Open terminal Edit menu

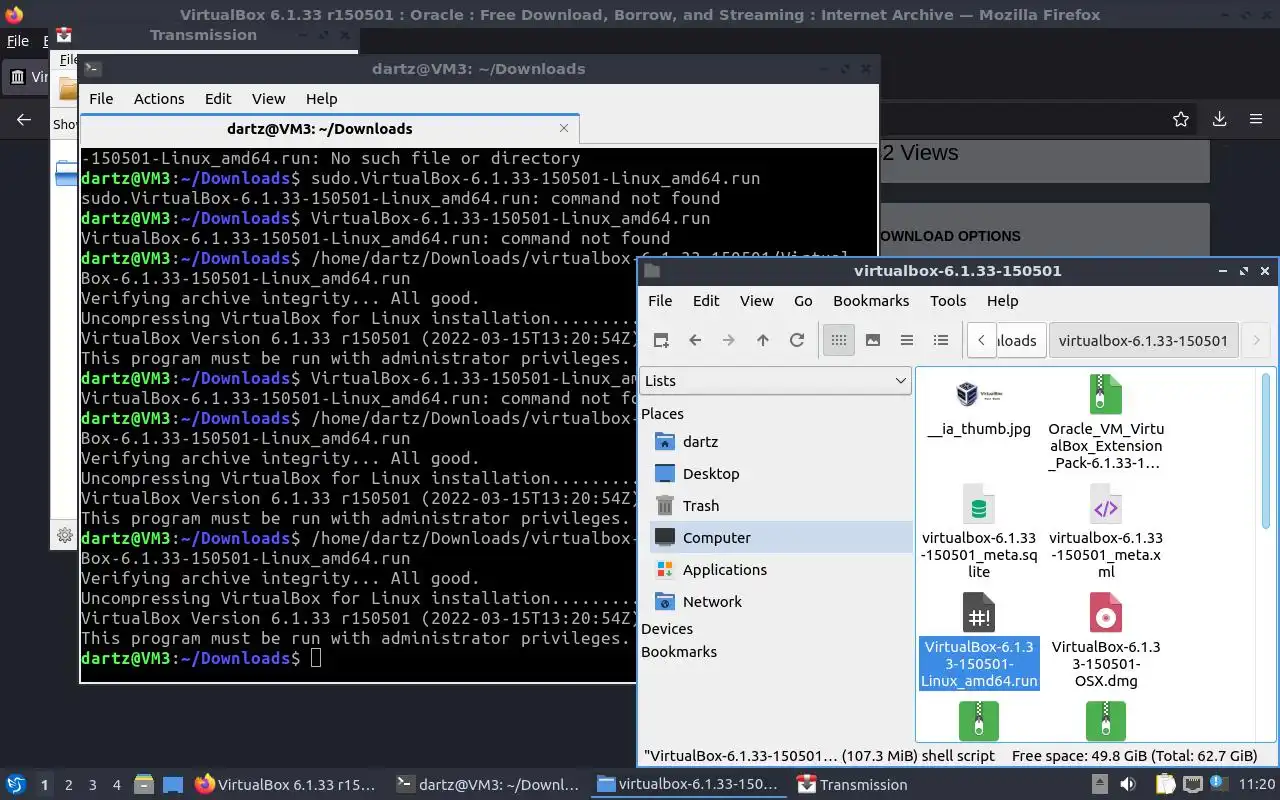tap(218, 98)
